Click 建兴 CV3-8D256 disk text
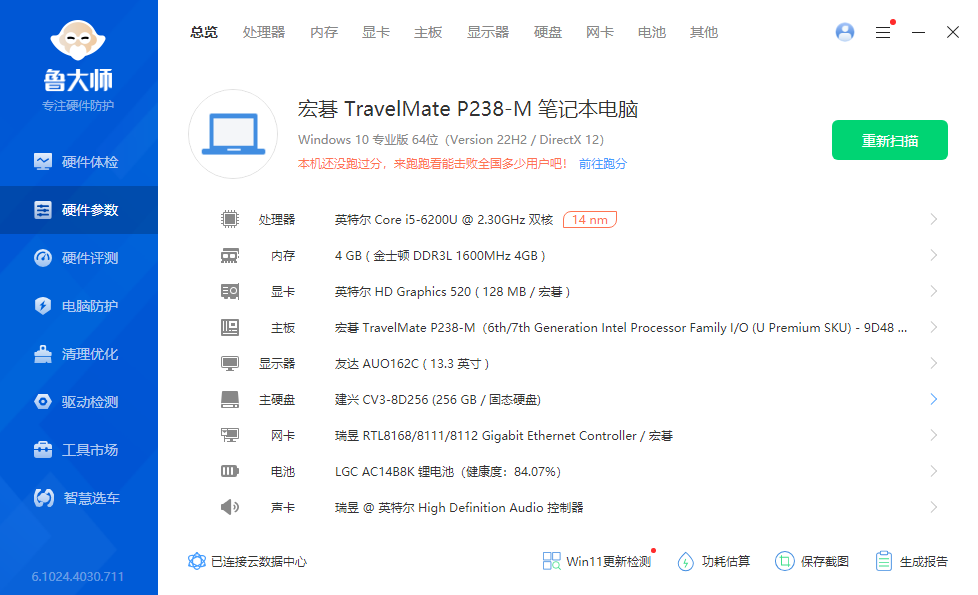978x595 pixels. pos(437,400)
